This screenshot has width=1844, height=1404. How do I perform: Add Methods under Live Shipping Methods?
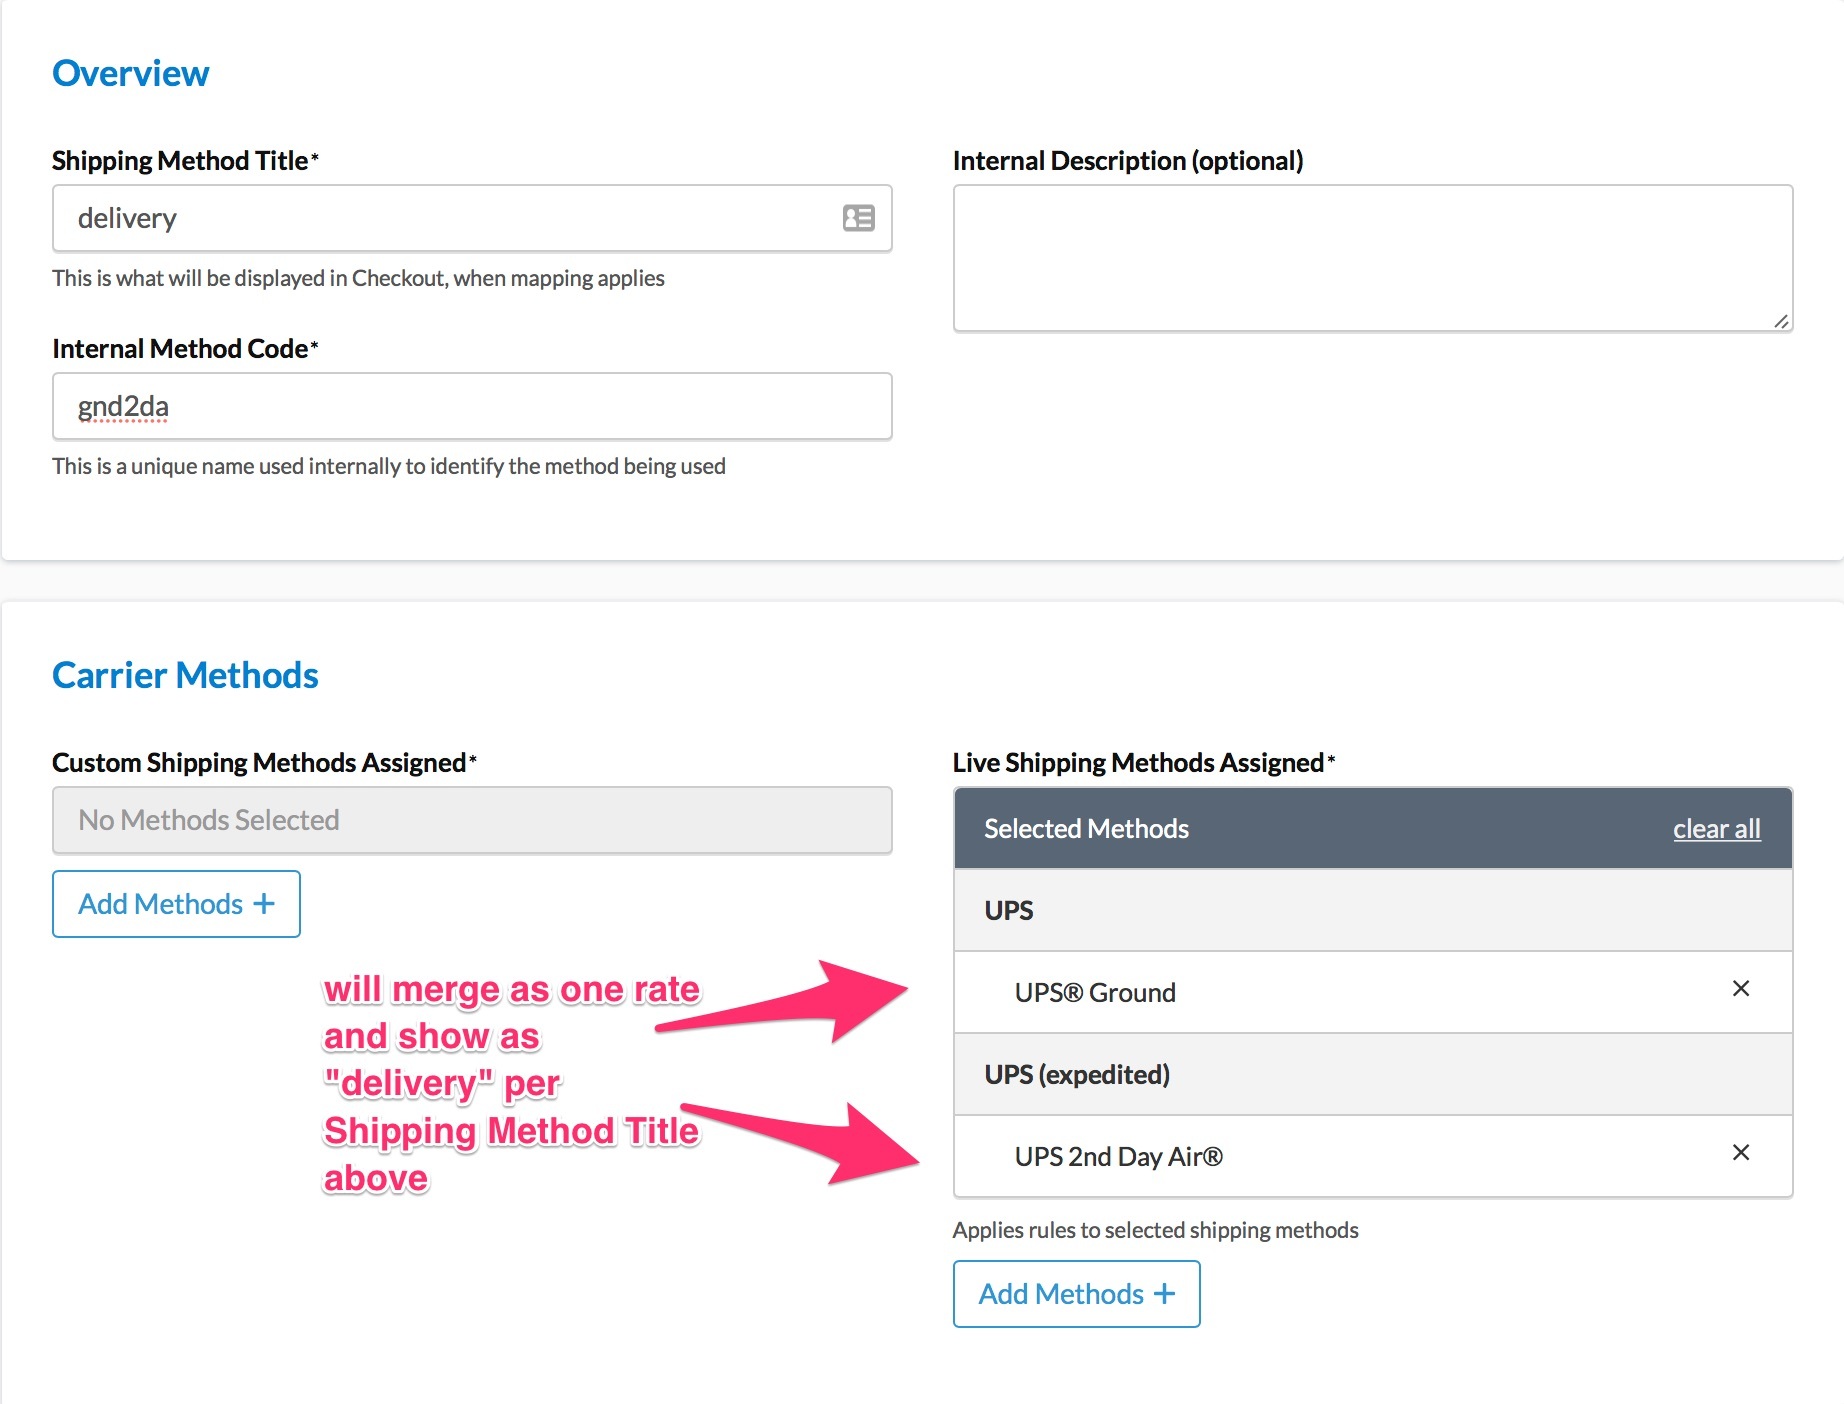(1076, 1294)
